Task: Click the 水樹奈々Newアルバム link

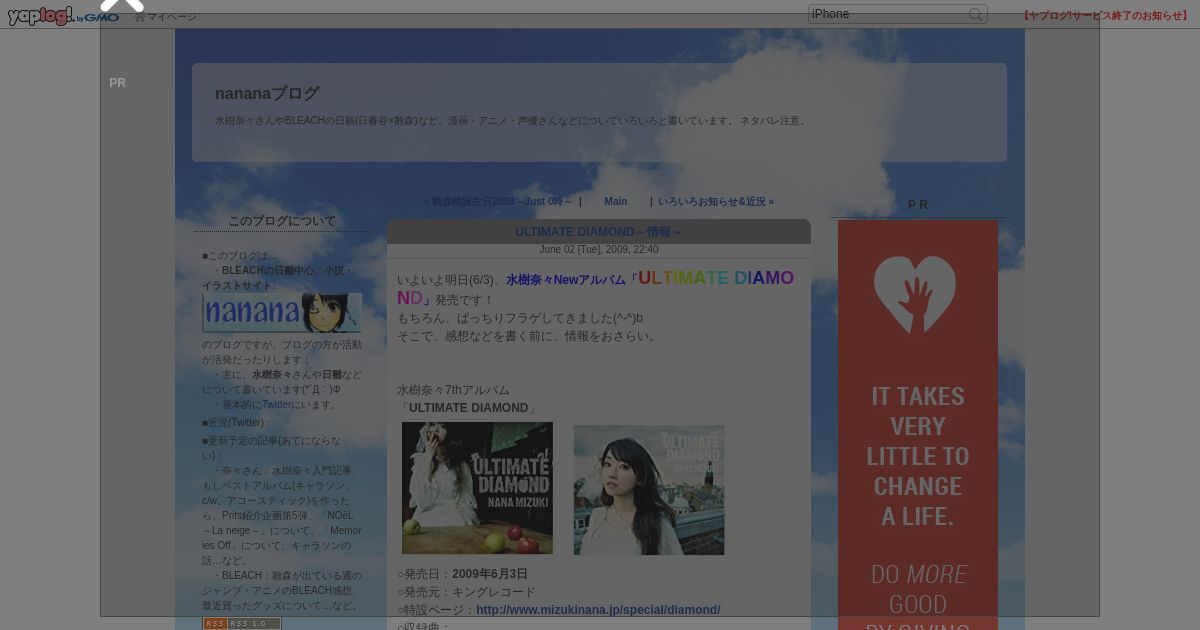Action: tap(566, 280)
